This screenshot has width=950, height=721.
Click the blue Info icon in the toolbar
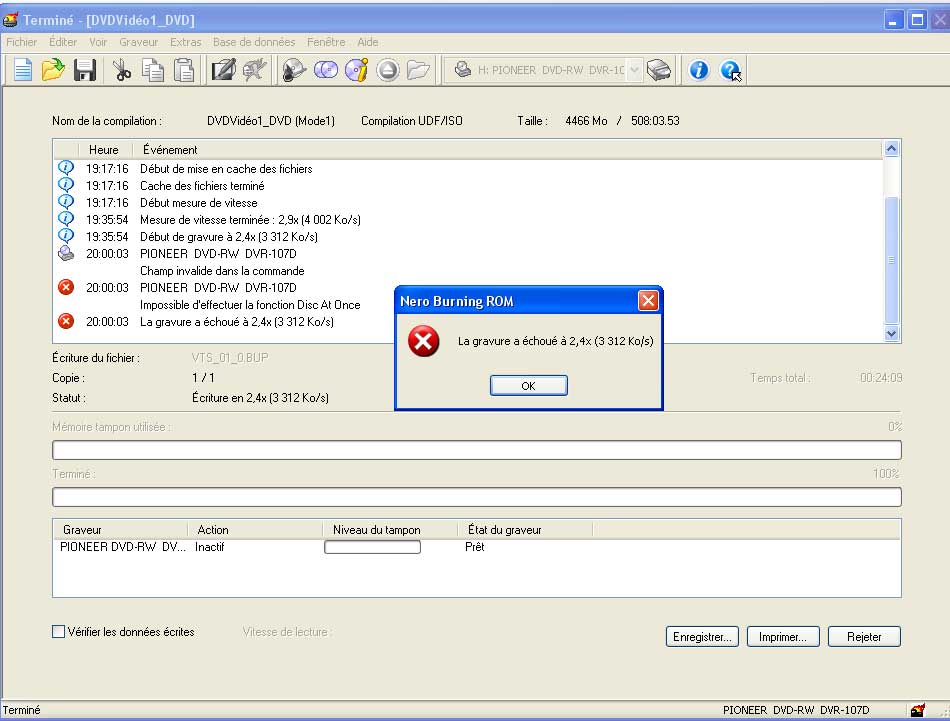tap(699, 70)
